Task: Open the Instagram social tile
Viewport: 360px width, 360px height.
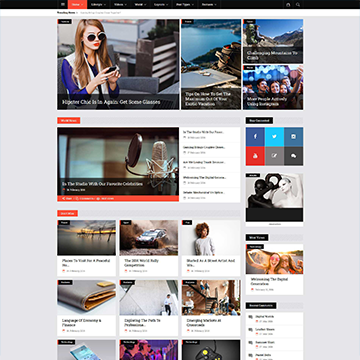Action: (x=294, y=137)
